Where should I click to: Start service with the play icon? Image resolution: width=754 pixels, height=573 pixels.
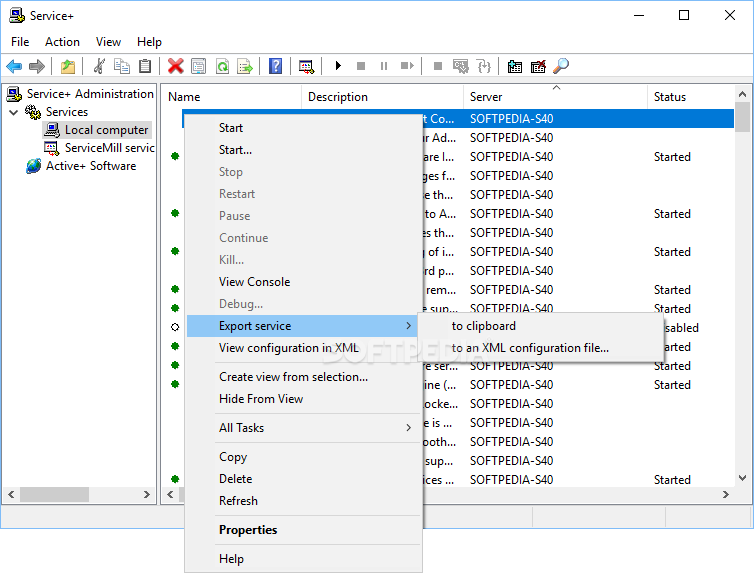[x=338, y=65]
